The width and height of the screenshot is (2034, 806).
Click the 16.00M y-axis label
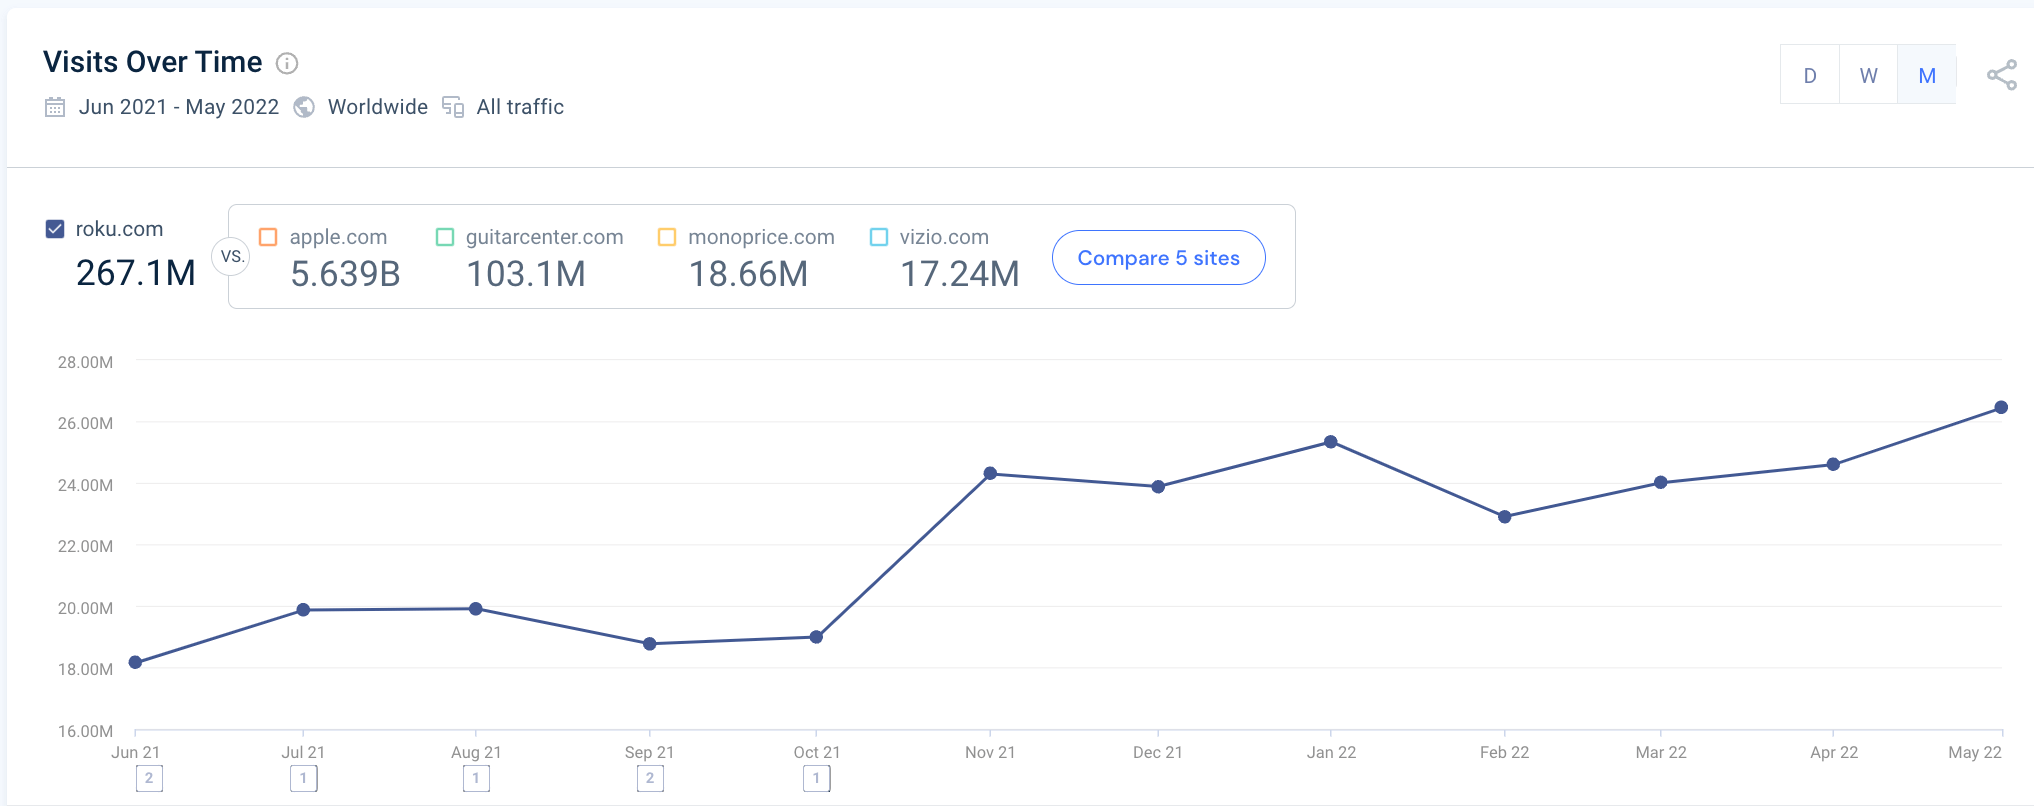click(85, 731)
